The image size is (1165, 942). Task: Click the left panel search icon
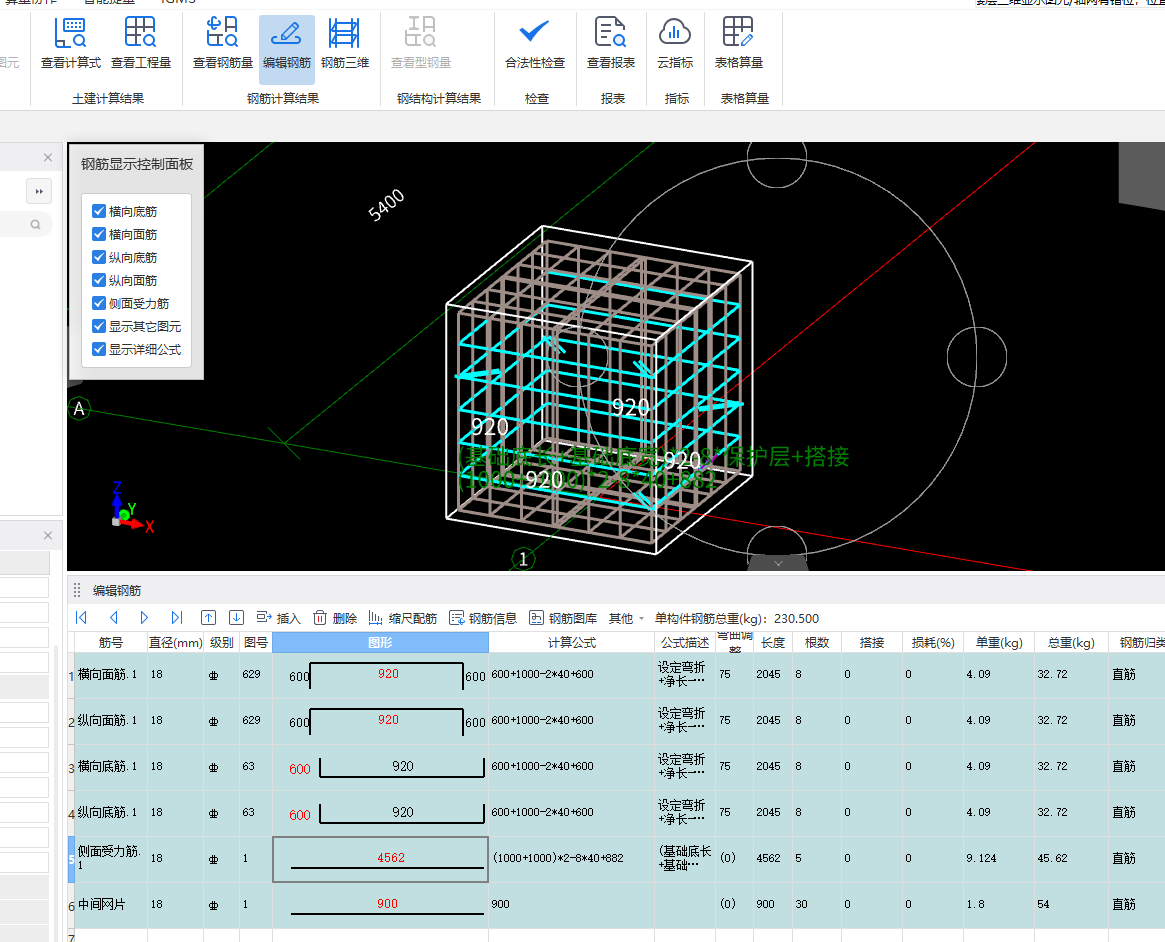point(35,224)
